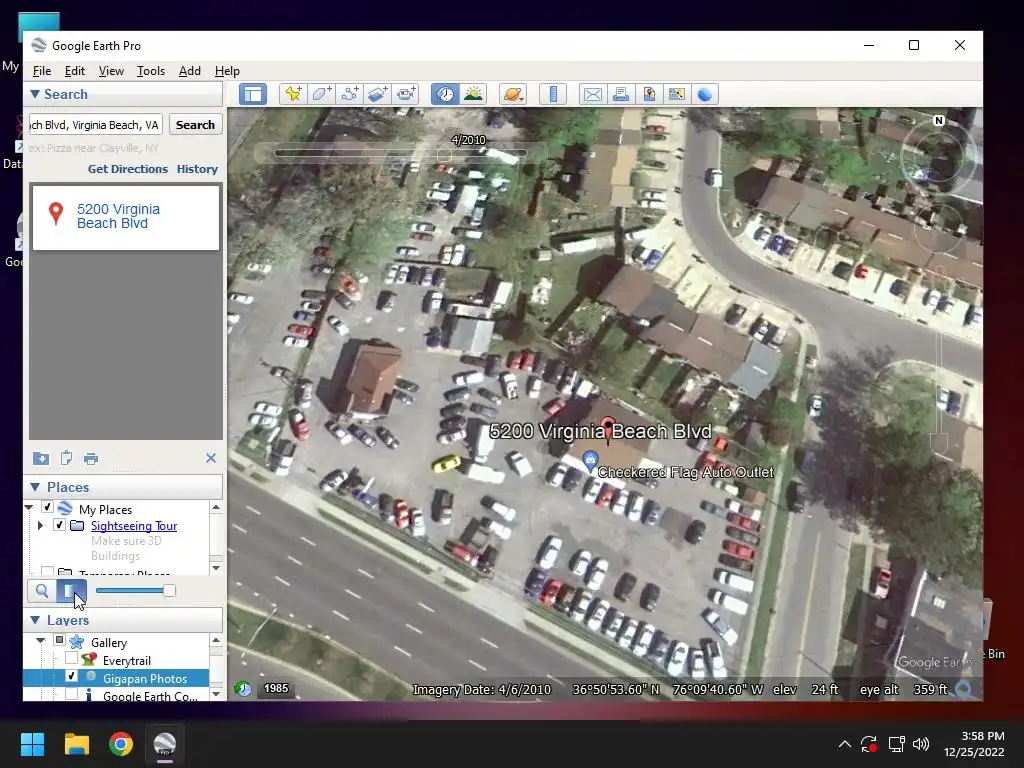Open the File menu
Screen dimensions: 1024x768
point(42,71)
